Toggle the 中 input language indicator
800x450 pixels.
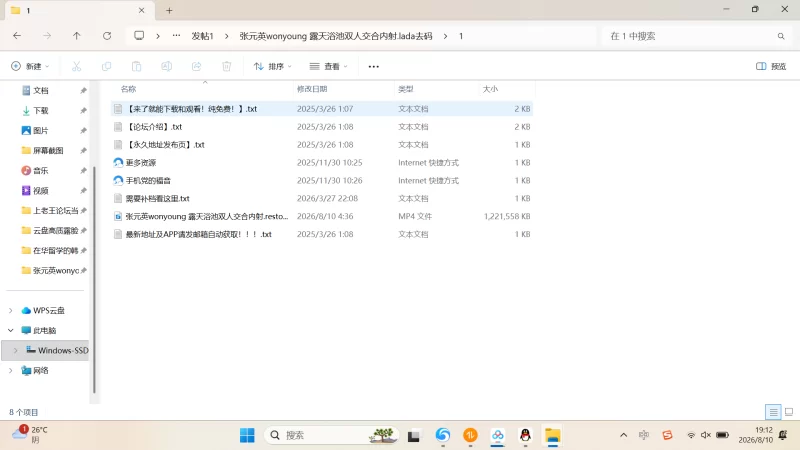click(644, 435)
